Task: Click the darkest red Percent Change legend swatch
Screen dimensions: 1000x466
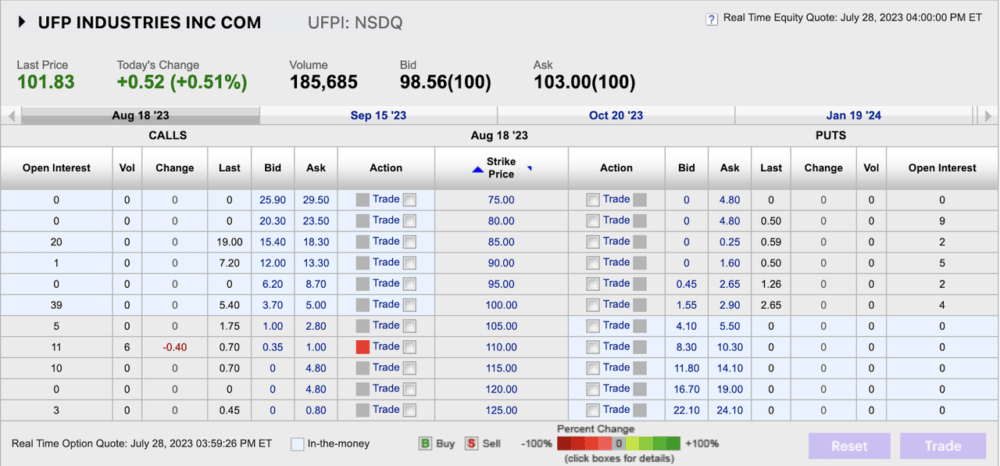Action: [564, 444]
